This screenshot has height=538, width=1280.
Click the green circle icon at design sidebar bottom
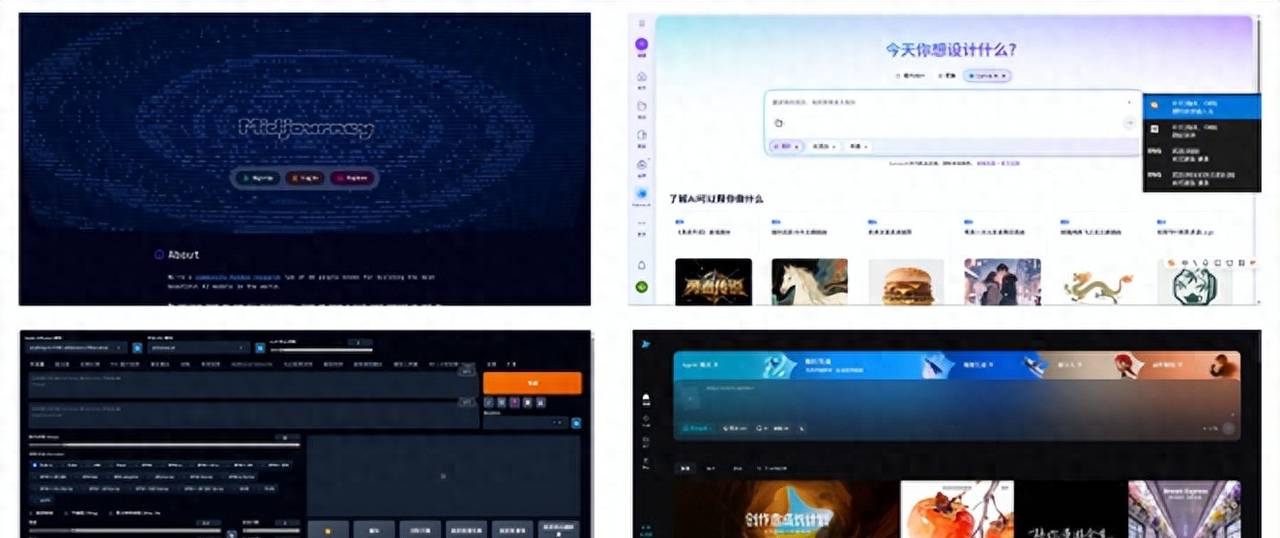pyautogui.click(x=642, y=288)
